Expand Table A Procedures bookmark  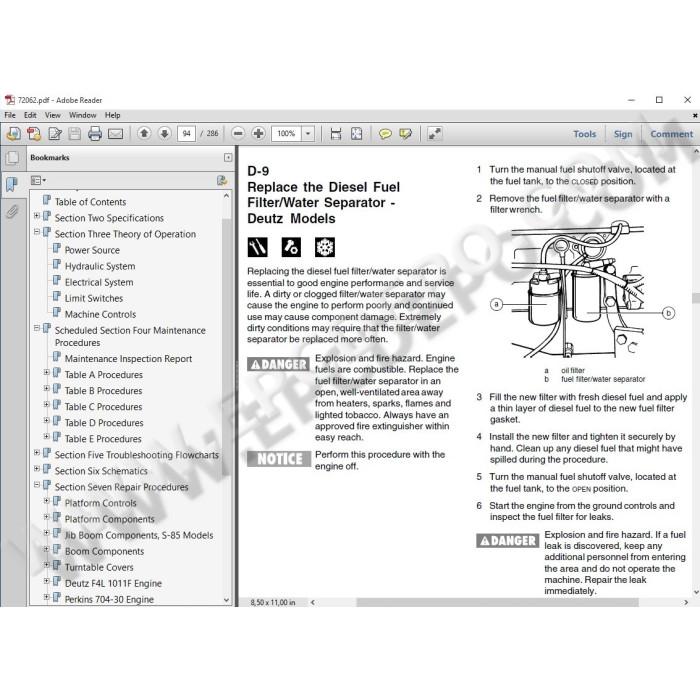(x=46, y=372)
